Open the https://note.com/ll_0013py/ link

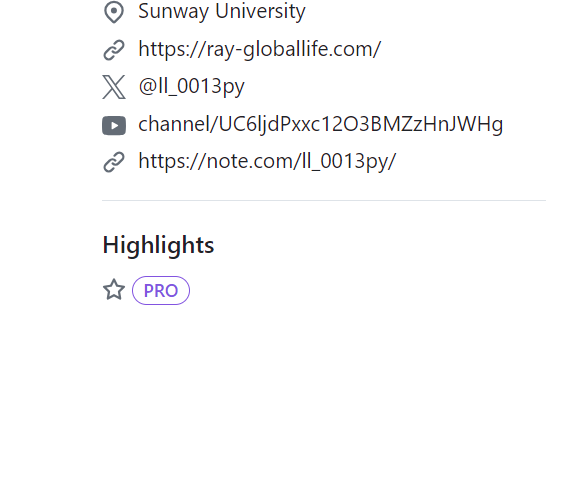point(267,162)
